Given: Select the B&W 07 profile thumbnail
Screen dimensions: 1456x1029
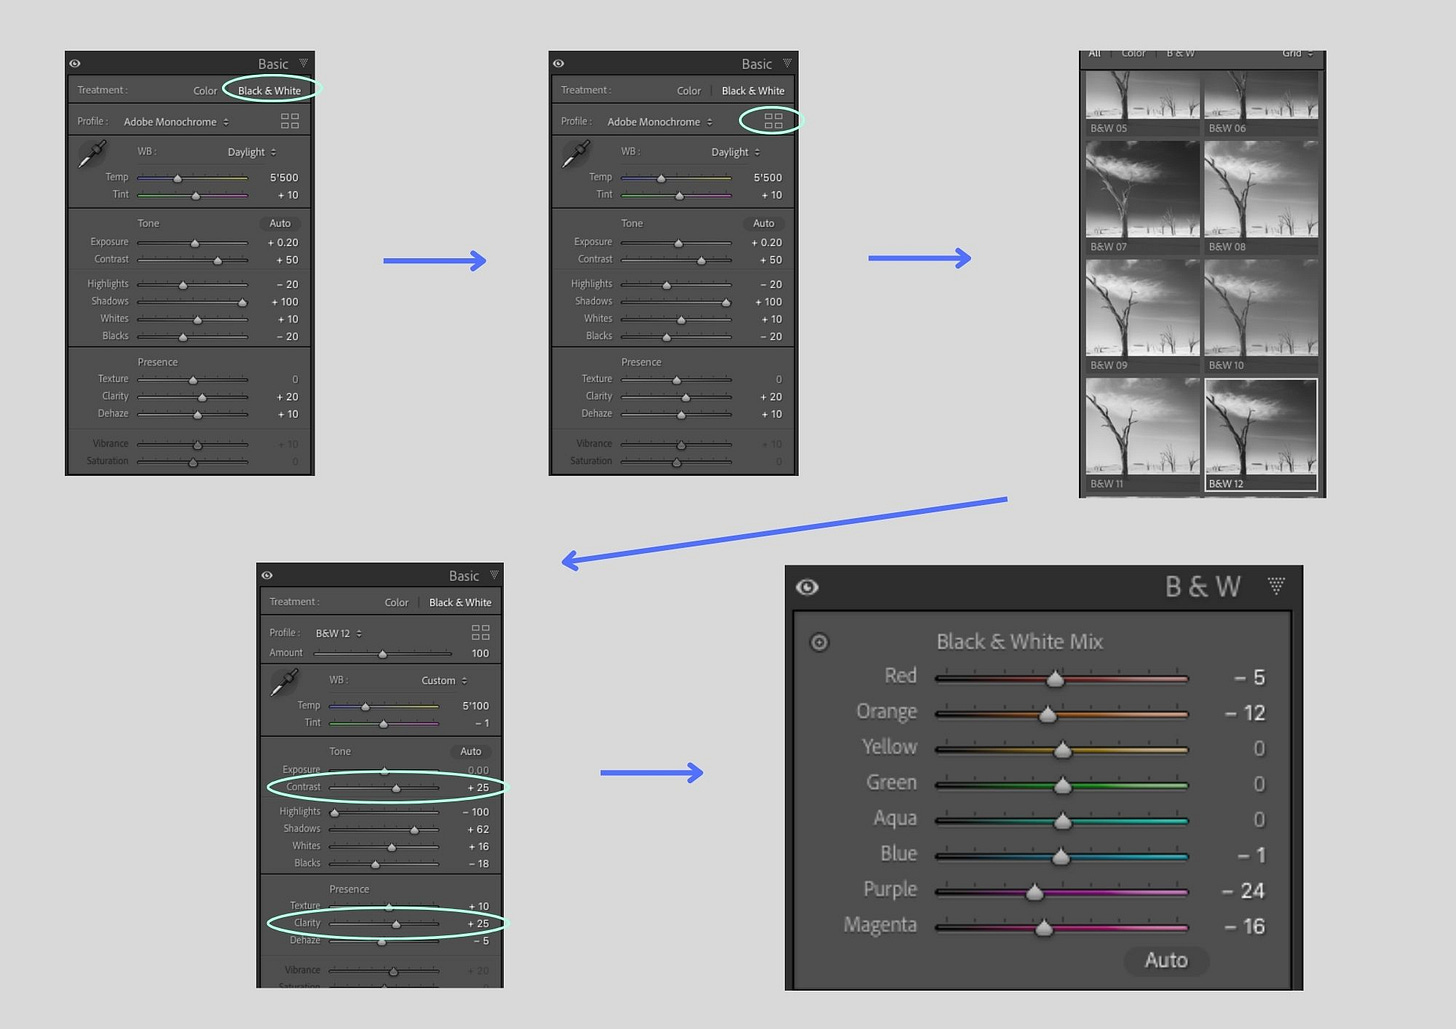Looking at the screenshot, I should [1143, 198].
